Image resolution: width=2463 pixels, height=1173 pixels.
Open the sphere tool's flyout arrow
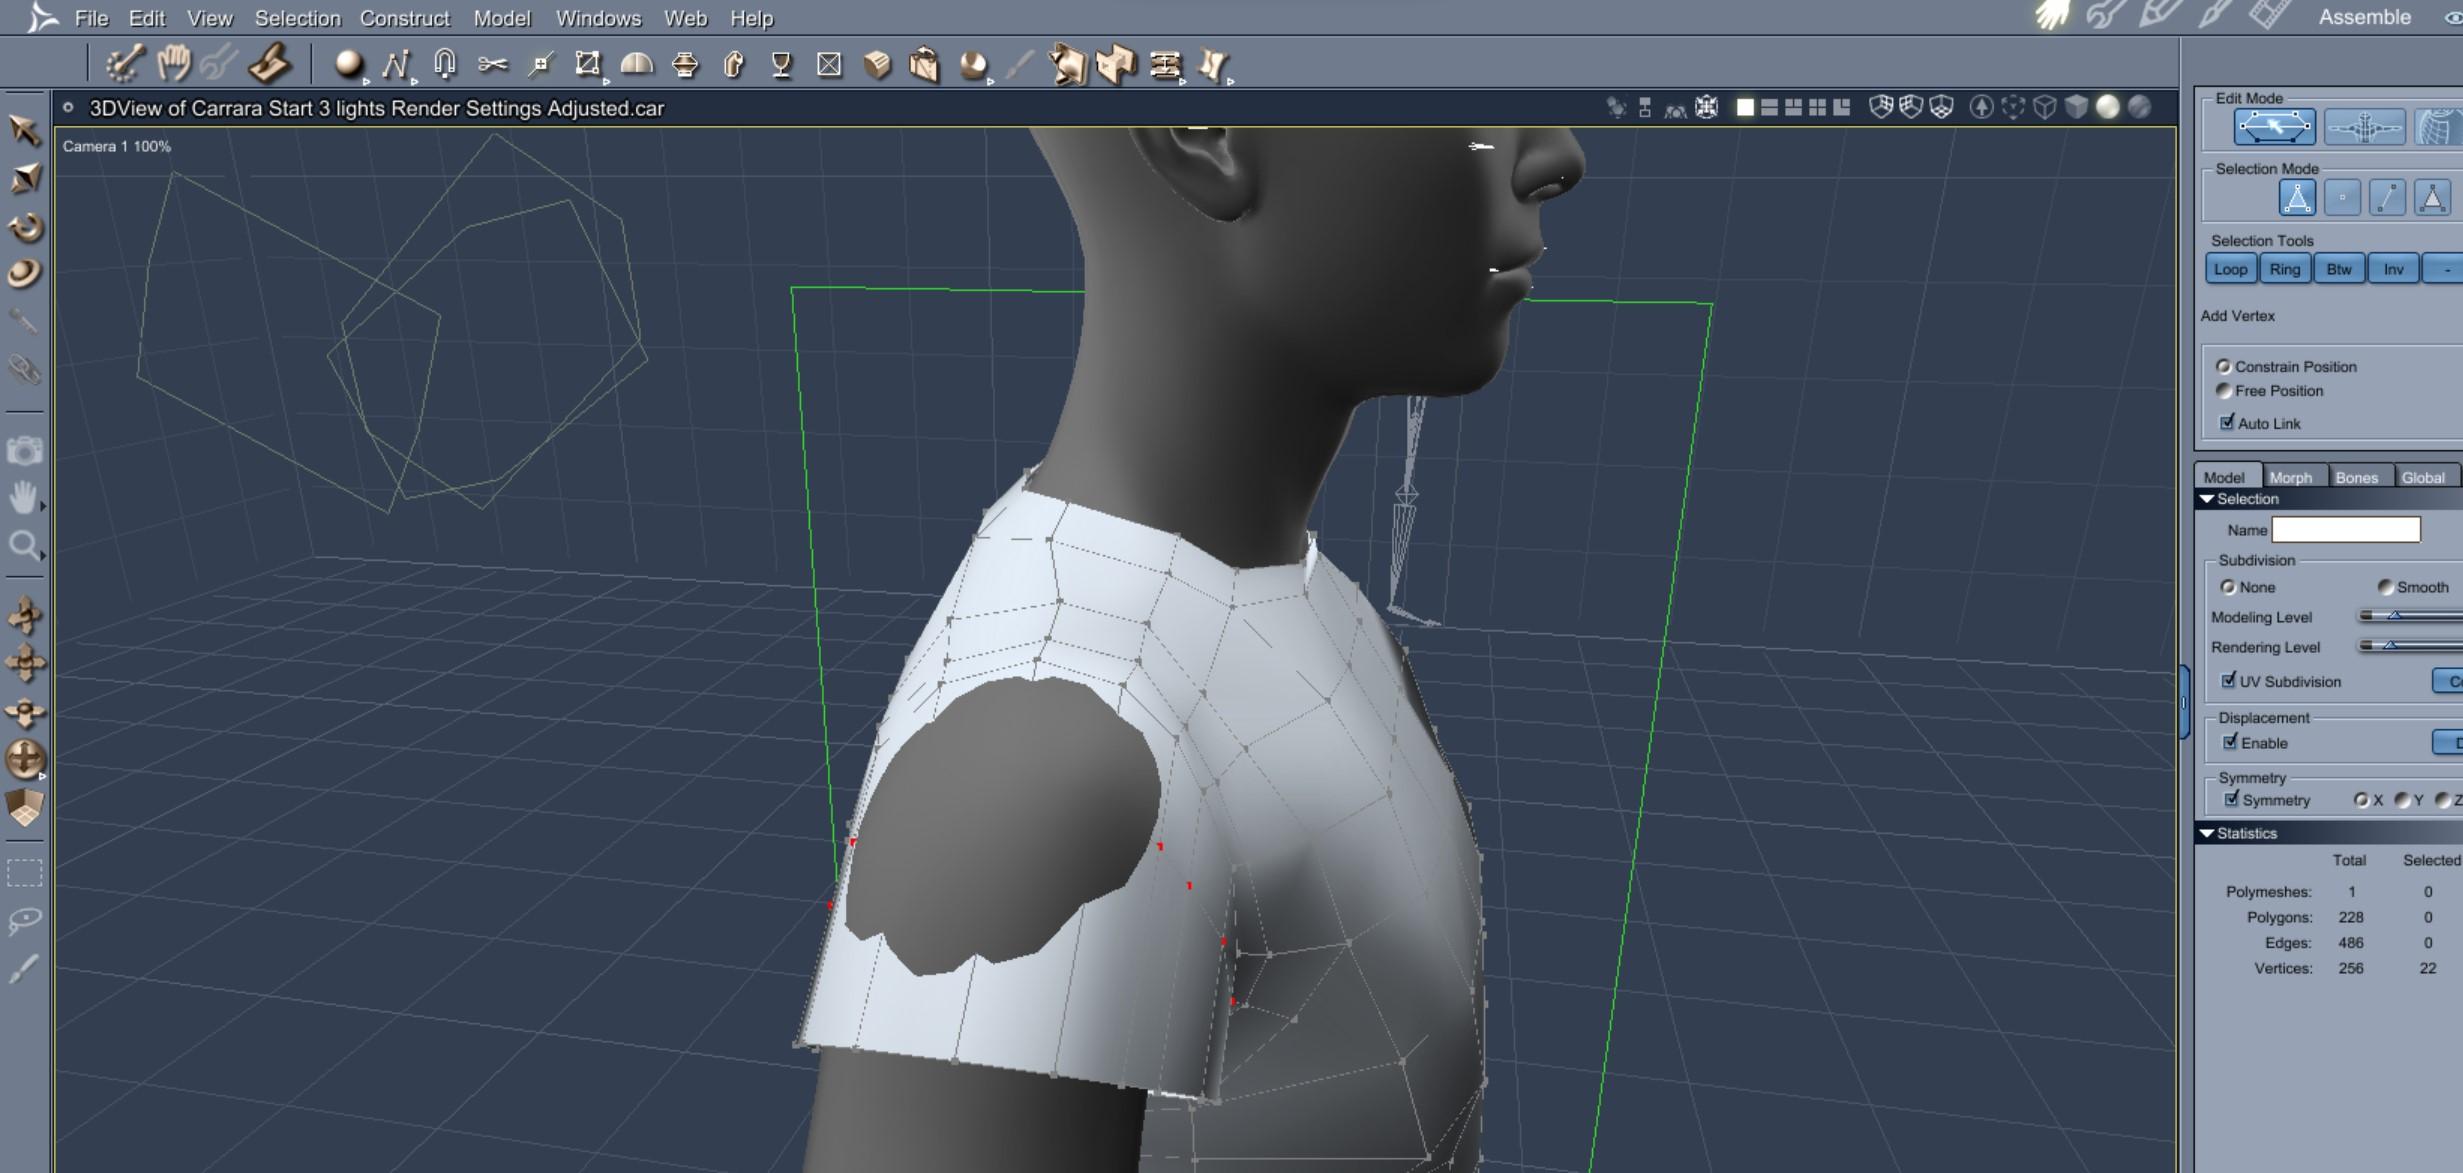point(366,81)
